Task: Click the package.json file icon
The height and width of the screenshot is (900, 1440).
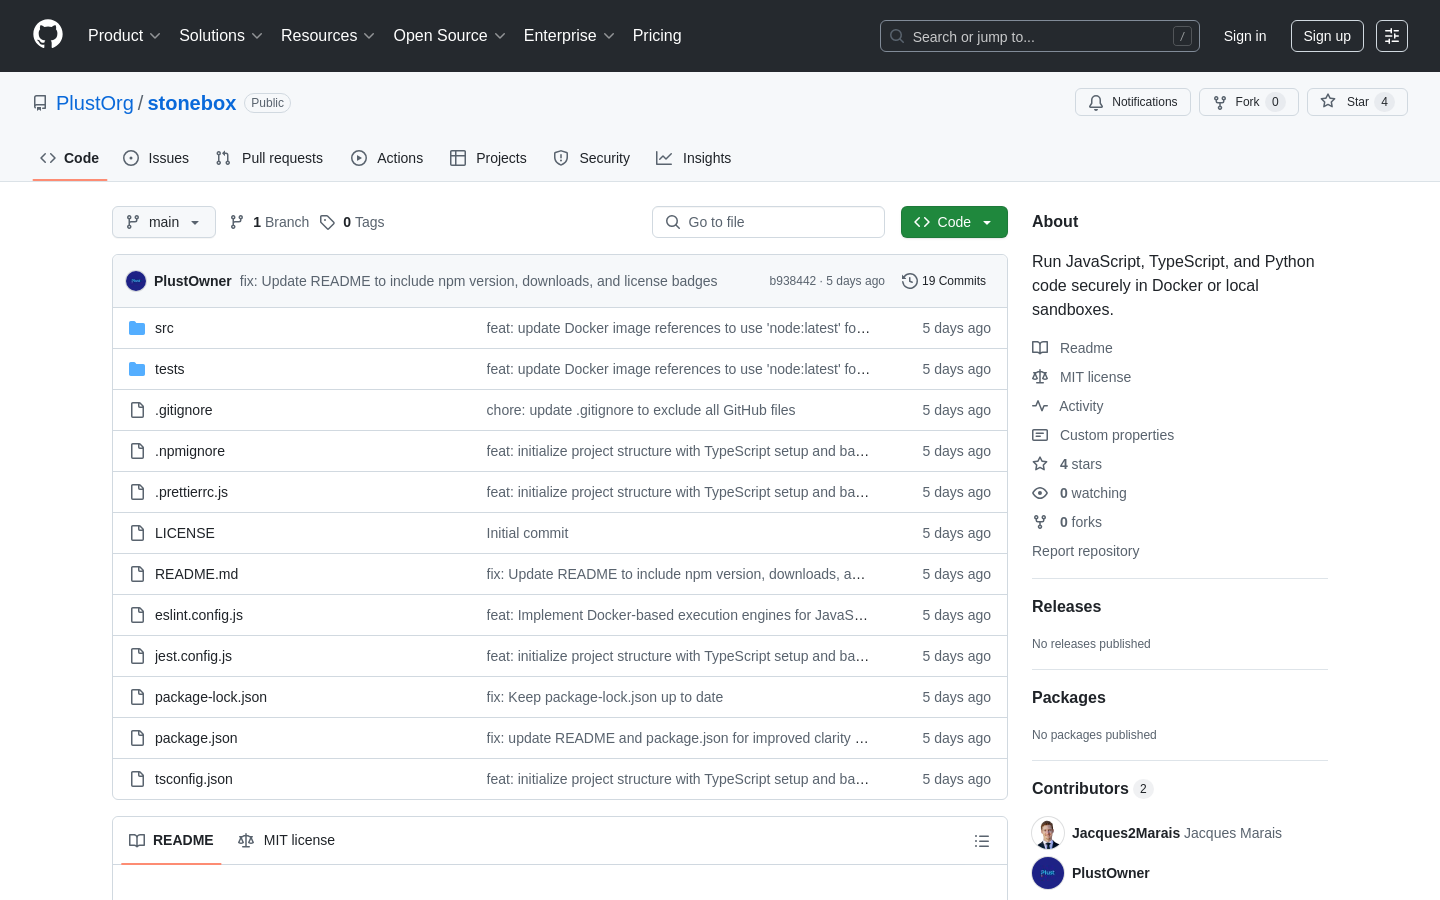Action: point(137,738)
